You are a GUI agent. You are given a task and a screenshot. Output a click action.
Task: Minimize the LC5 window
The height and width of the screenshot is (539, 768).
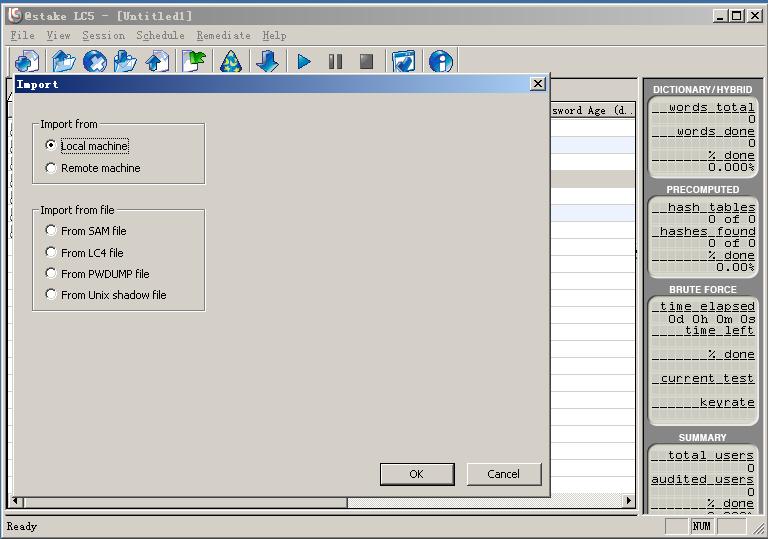pos(720,16)
